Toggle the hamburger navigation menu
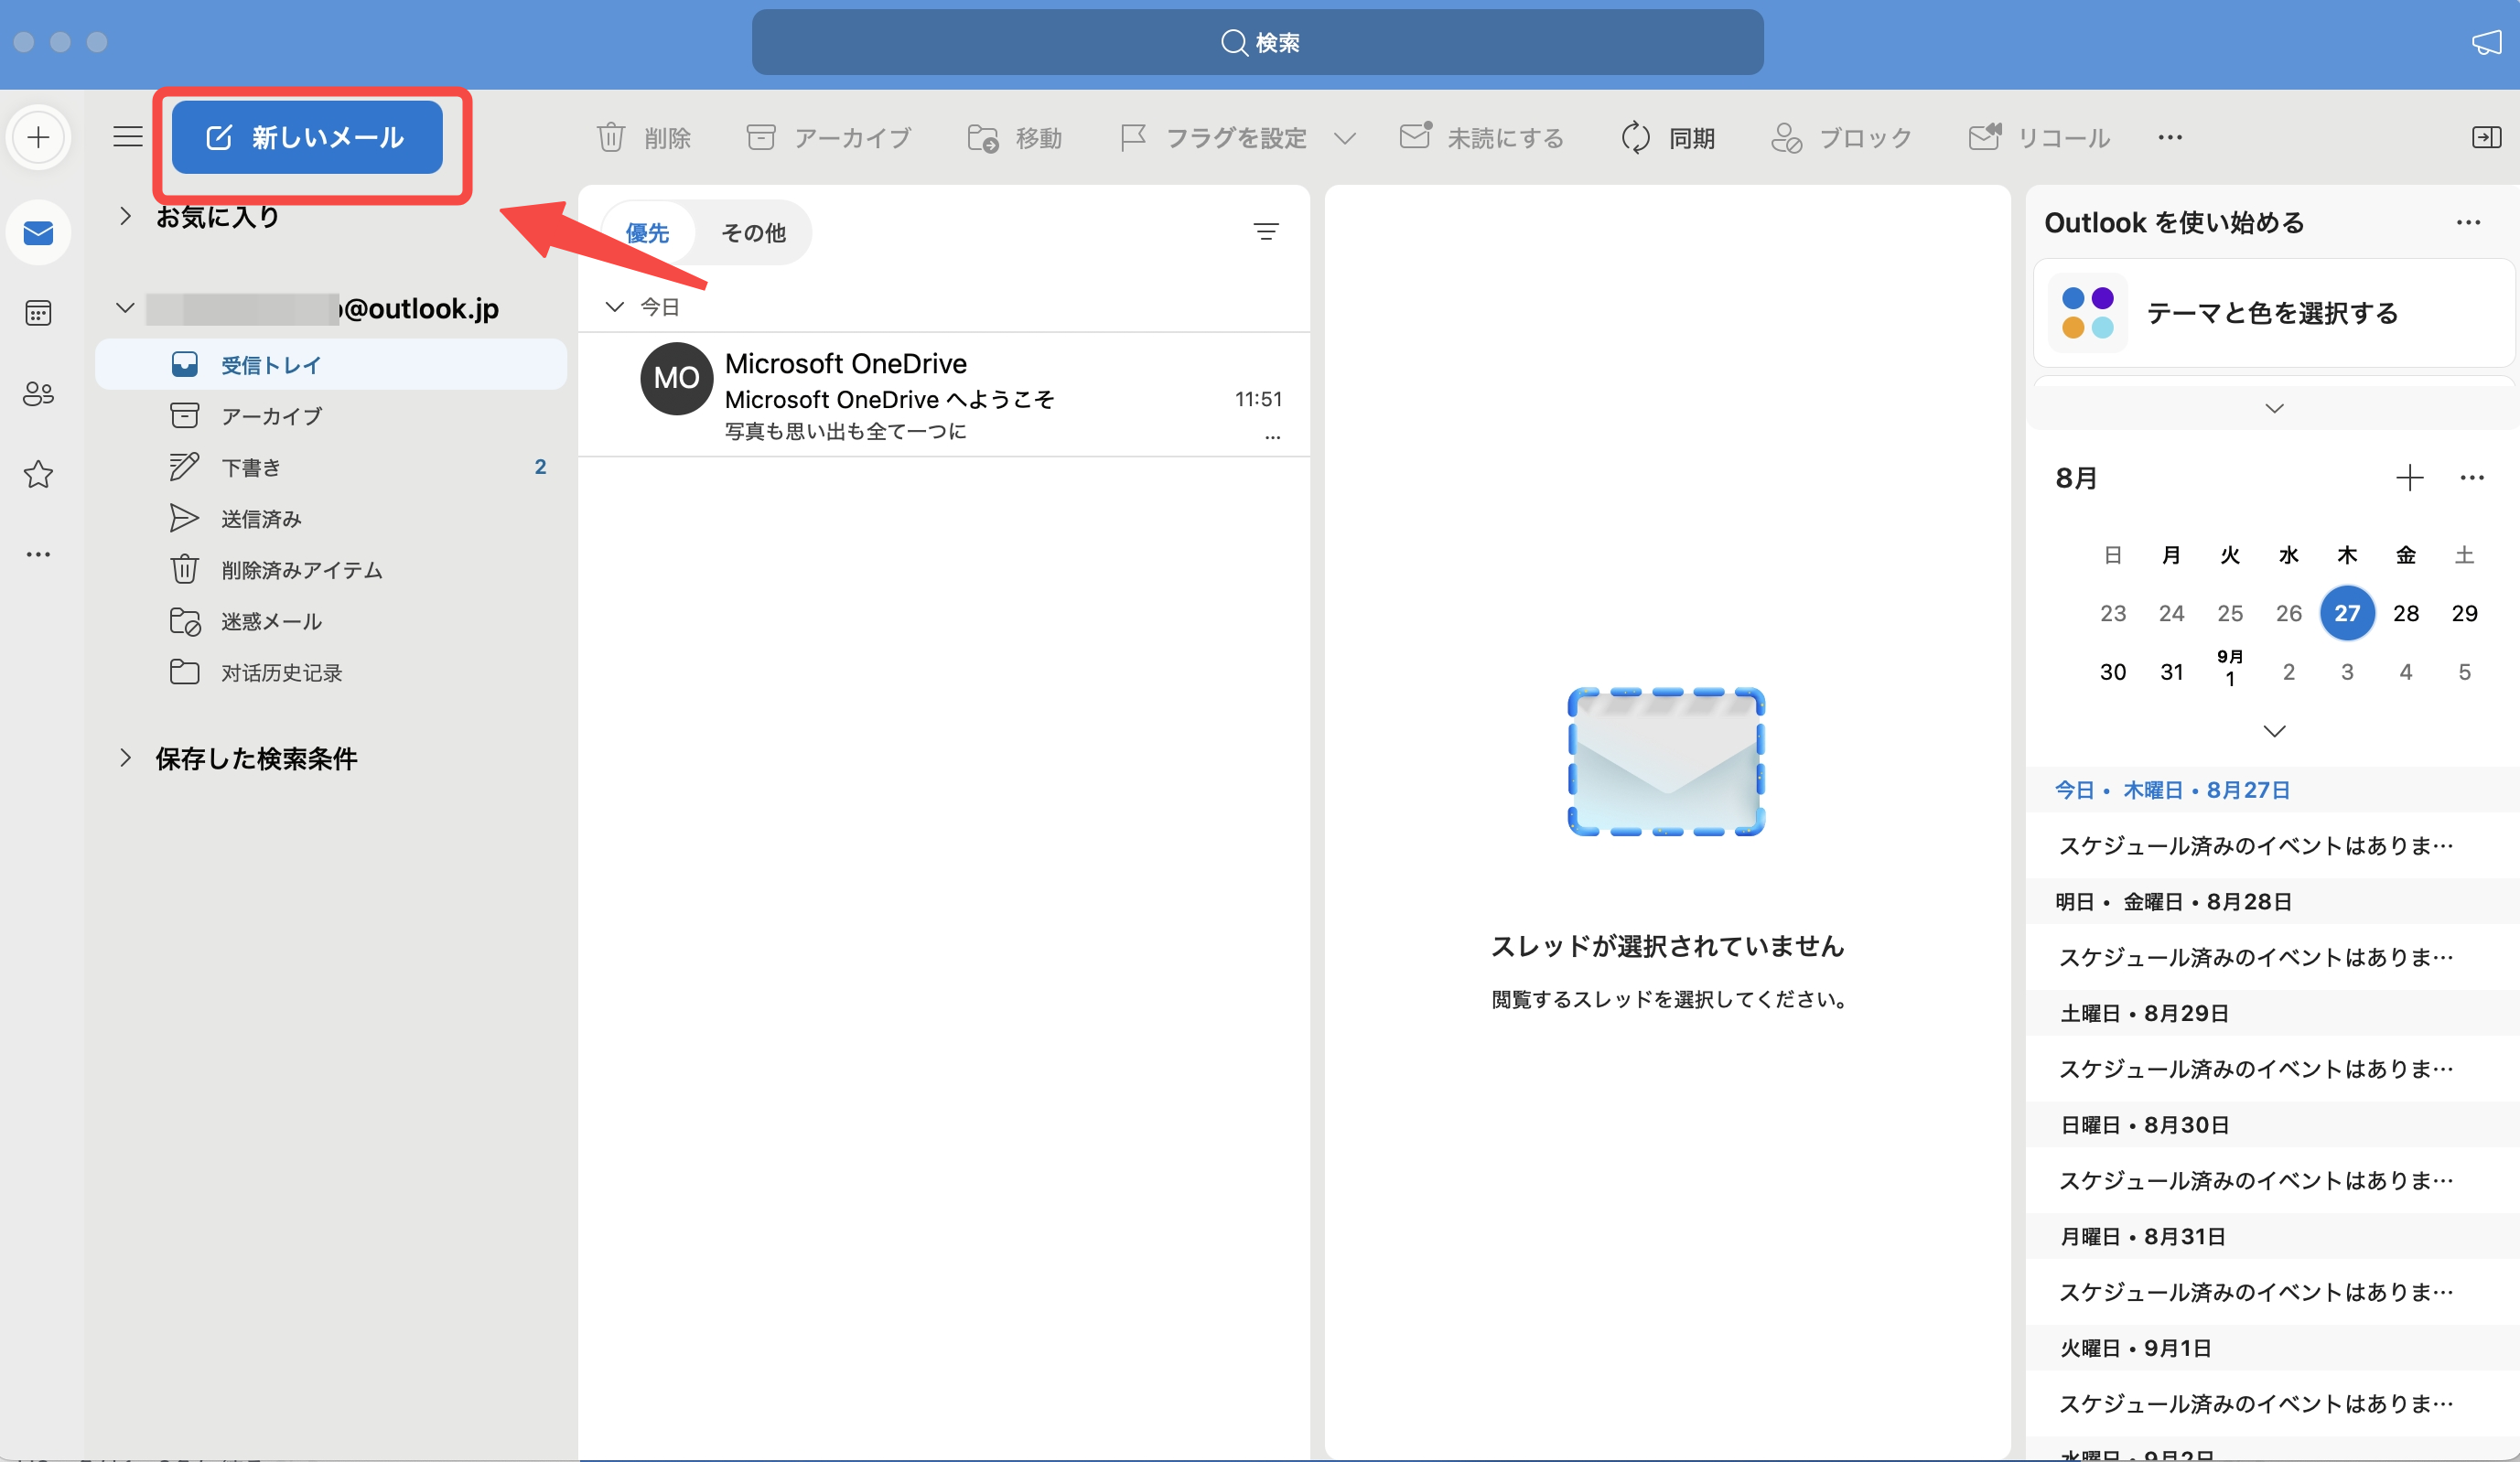Screen dimensions: 2520x1462 click(x=128, y=137)
